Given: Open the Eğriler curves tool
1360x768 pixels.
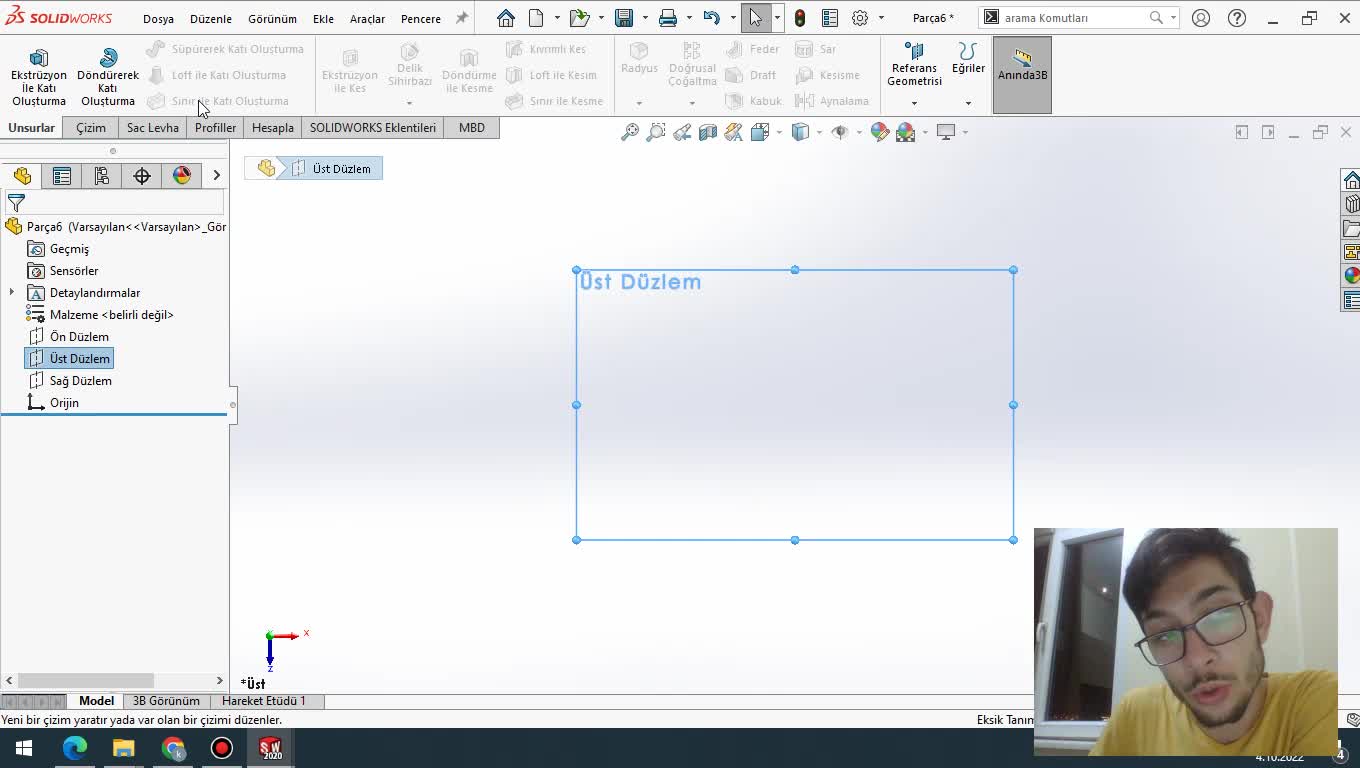Looking at the screenshot, I should pos(968,59).
